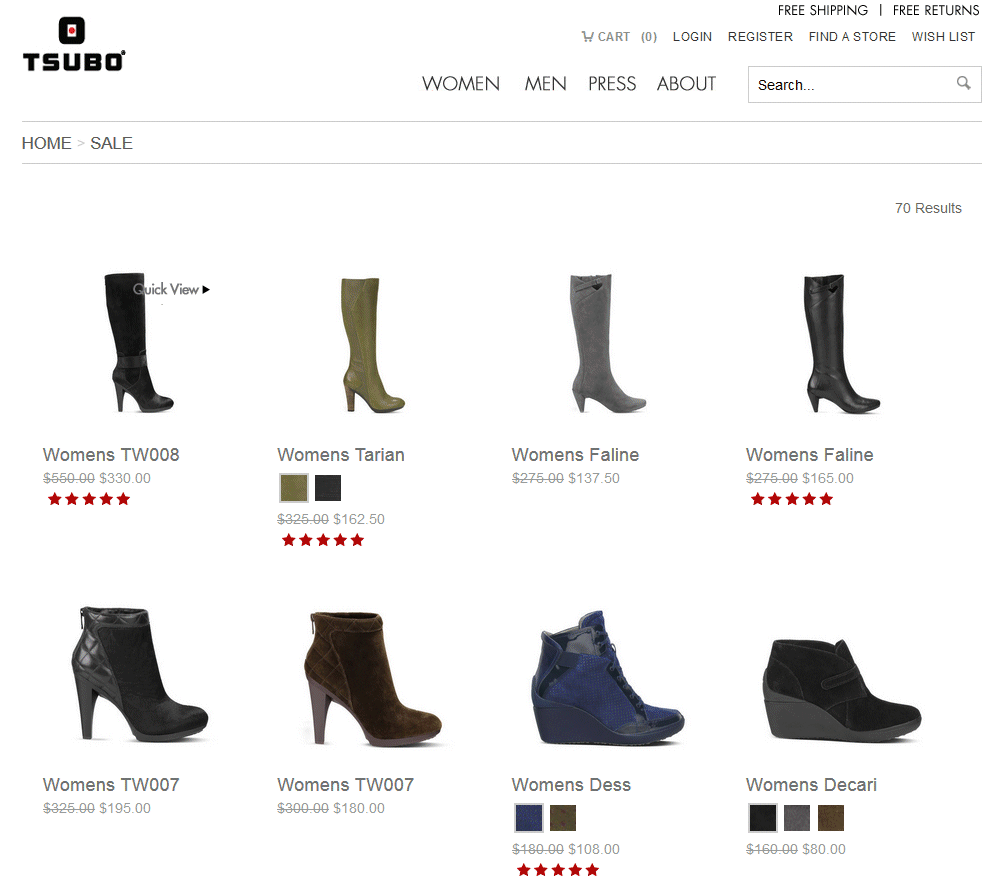Click star rating under Womens Tarian
Image resolution: width=1002 pixels, height=891 pixels.
point(323,540)
